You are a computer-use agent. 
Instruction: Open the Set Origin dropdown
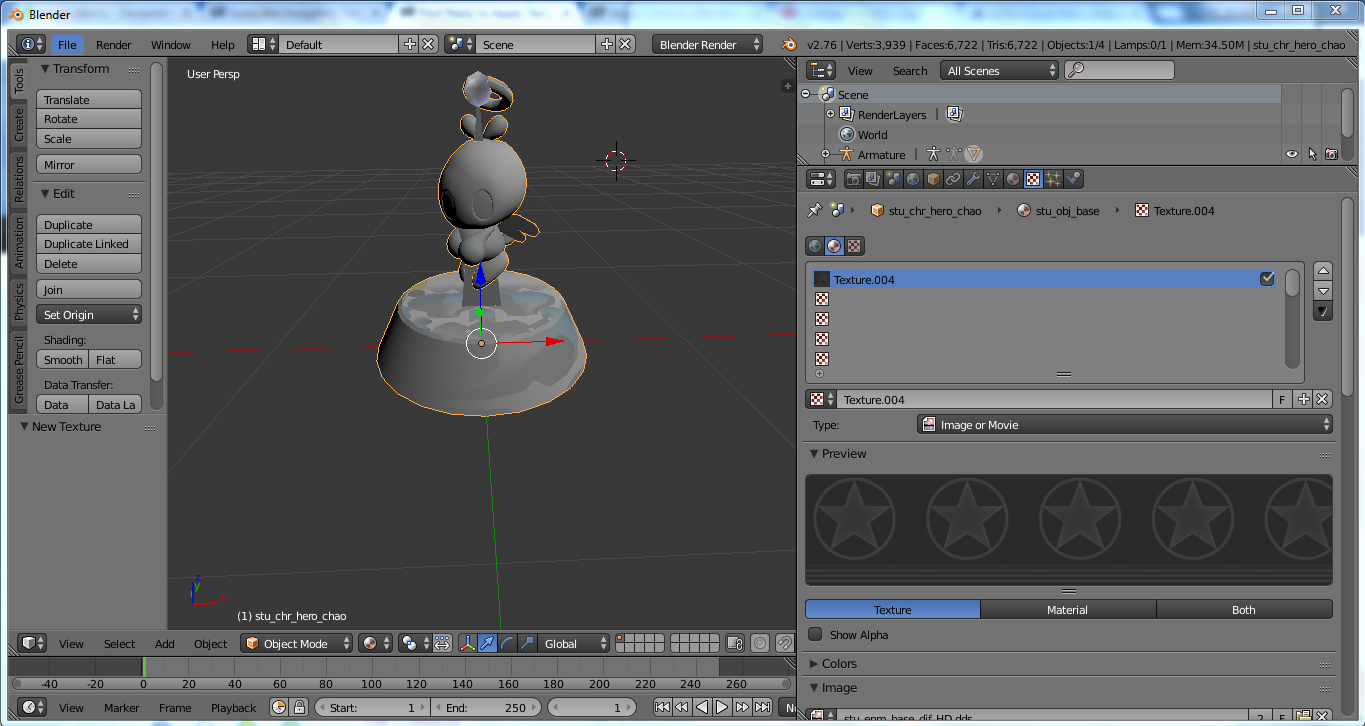(x=89, y=314)
